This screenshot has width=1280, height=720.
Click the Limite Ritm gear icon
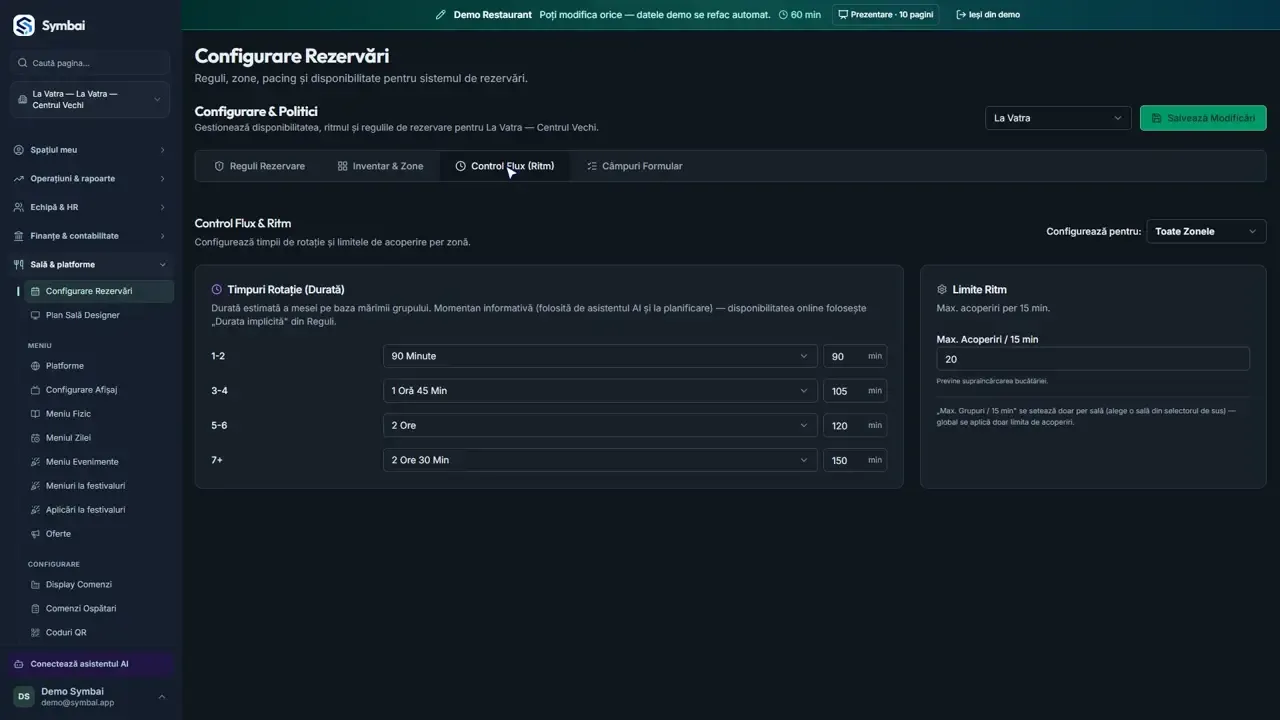(942, 290)
